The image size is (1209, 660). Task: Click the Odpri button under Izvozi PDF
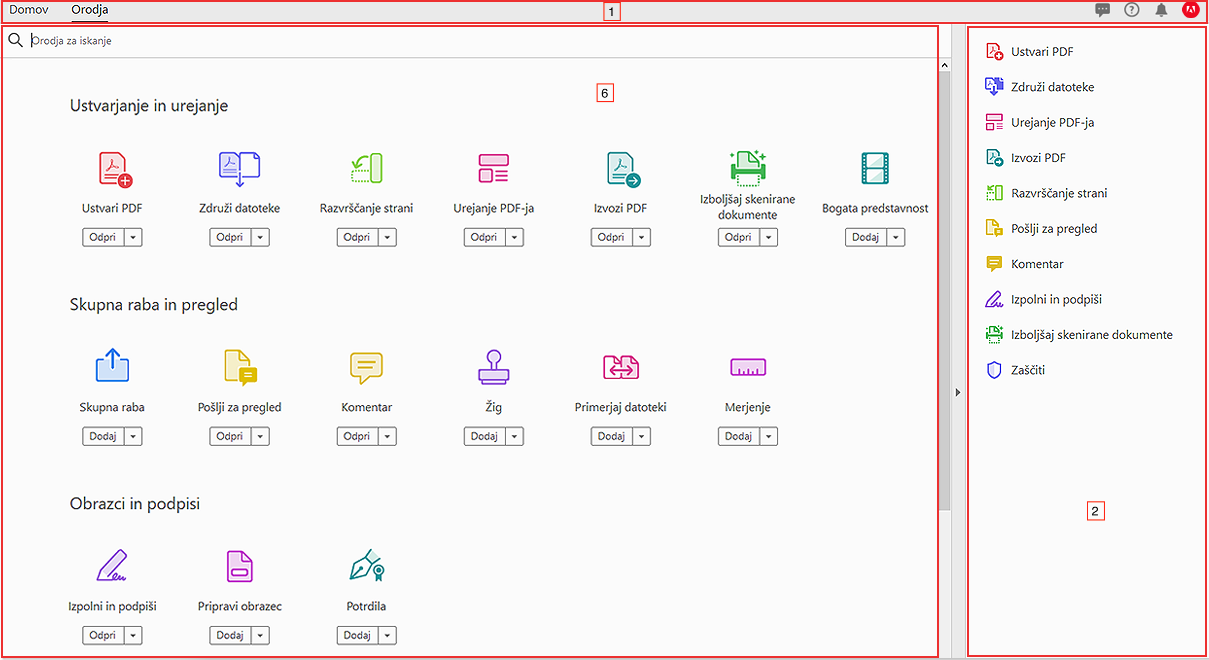tap(611, 238)
